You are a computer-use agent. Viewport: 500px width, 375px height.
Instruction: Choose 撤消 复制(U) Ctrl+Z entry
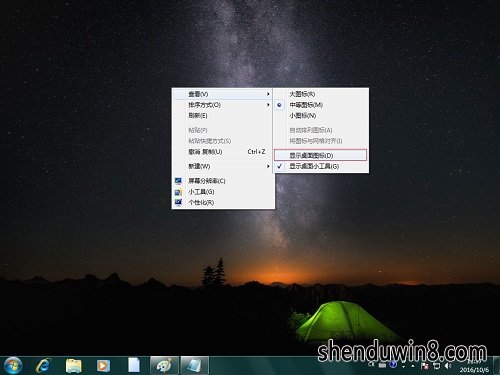click(223, 152)
